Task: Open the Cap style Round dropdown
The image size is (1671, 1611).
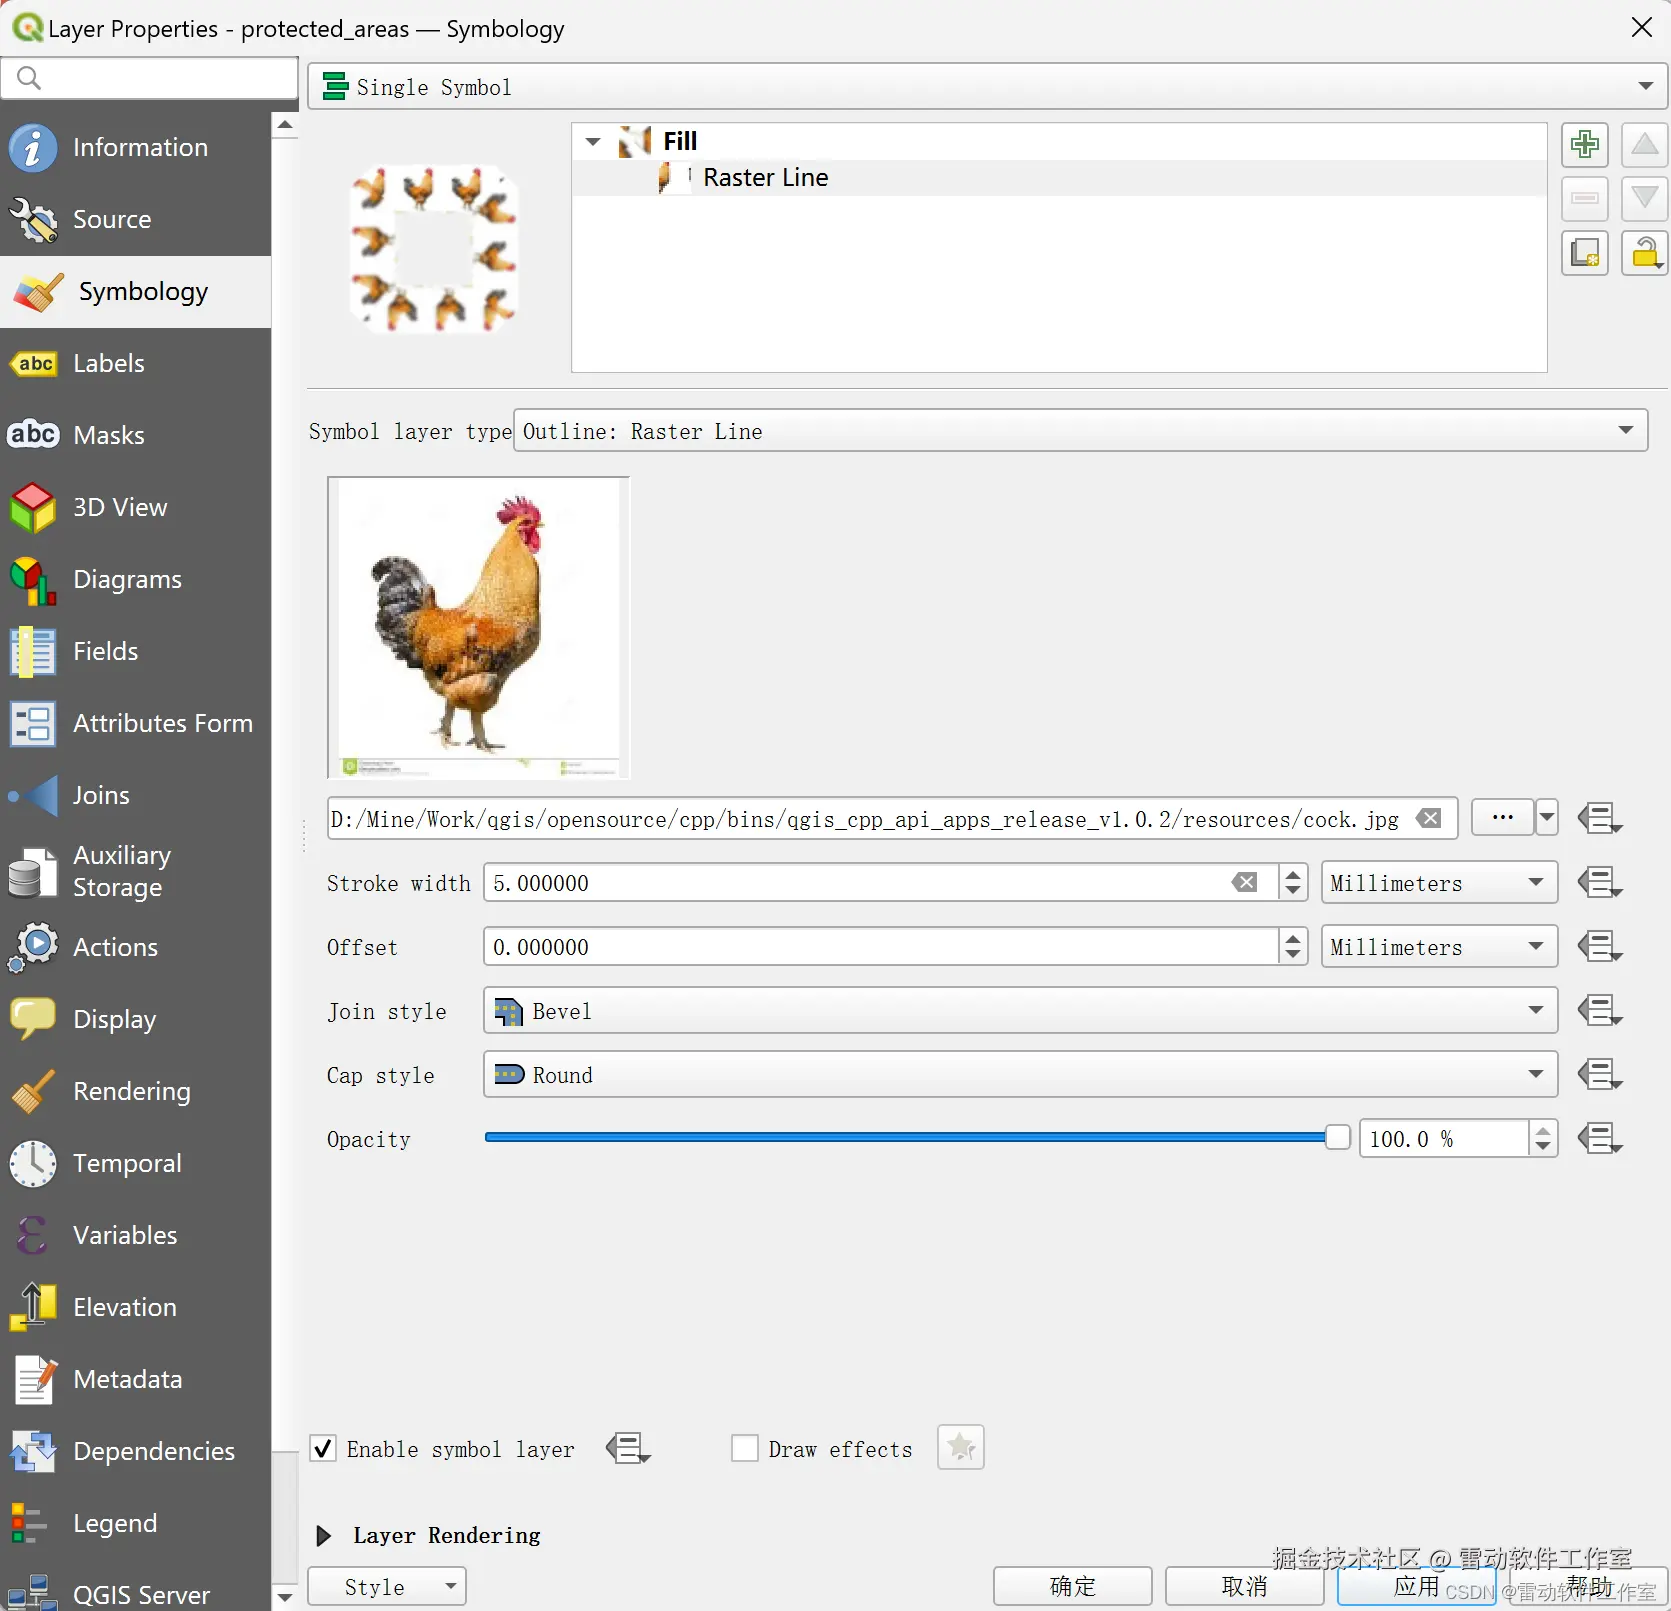Action: coord(1020,1075)
